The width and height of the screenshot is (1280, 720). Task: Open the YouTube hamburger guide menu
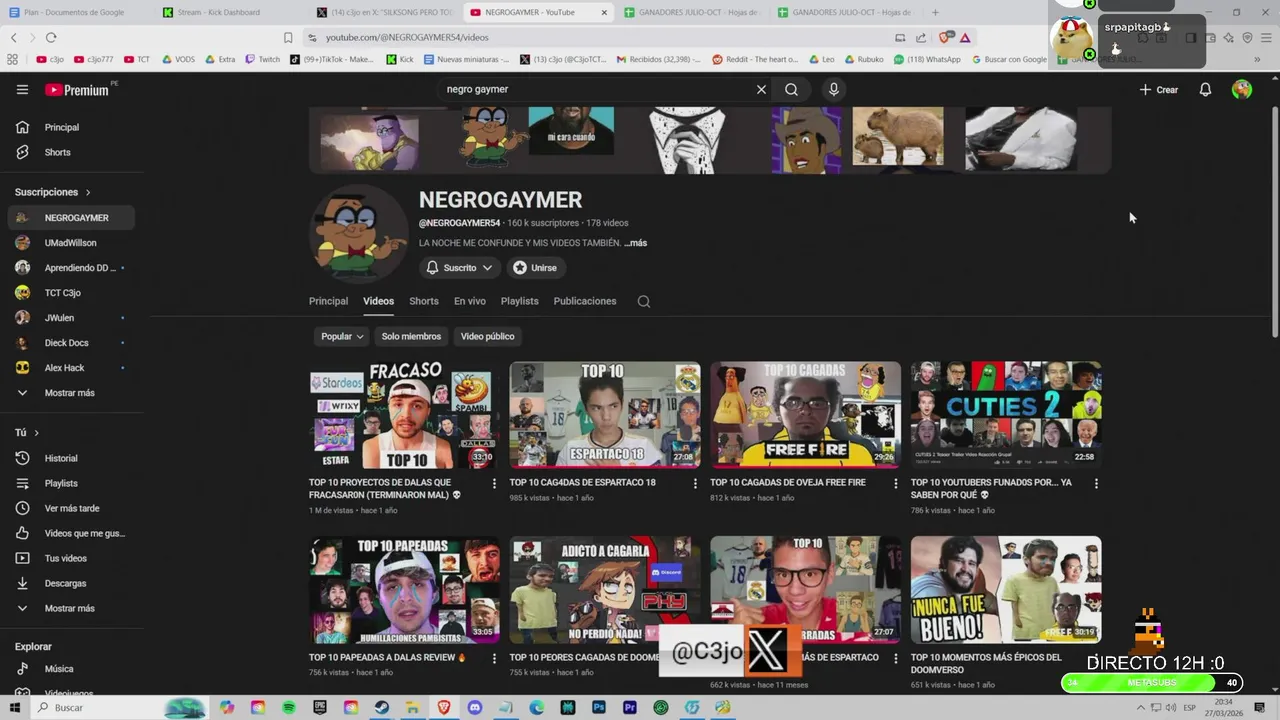click(22, 90)
